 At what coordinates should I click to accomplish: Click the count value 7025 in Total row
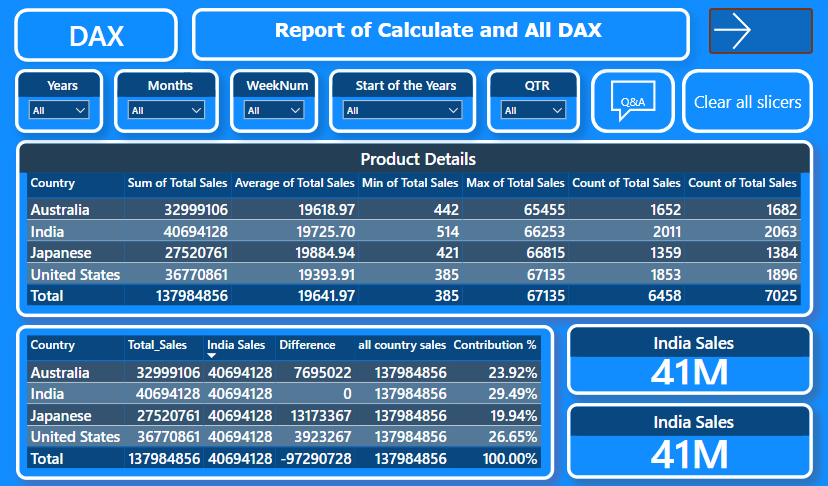780,296
